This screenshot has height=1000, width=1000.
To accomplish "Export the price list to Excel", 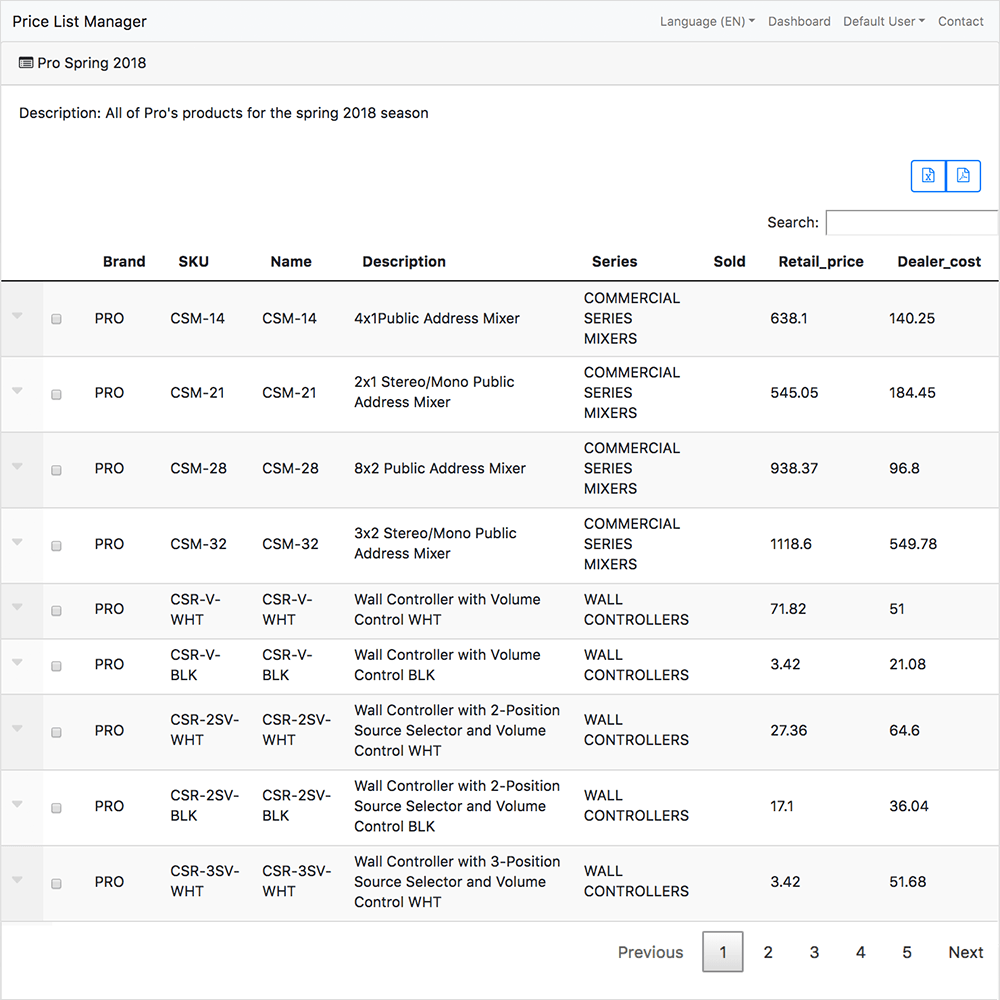I will coord(928,175).
